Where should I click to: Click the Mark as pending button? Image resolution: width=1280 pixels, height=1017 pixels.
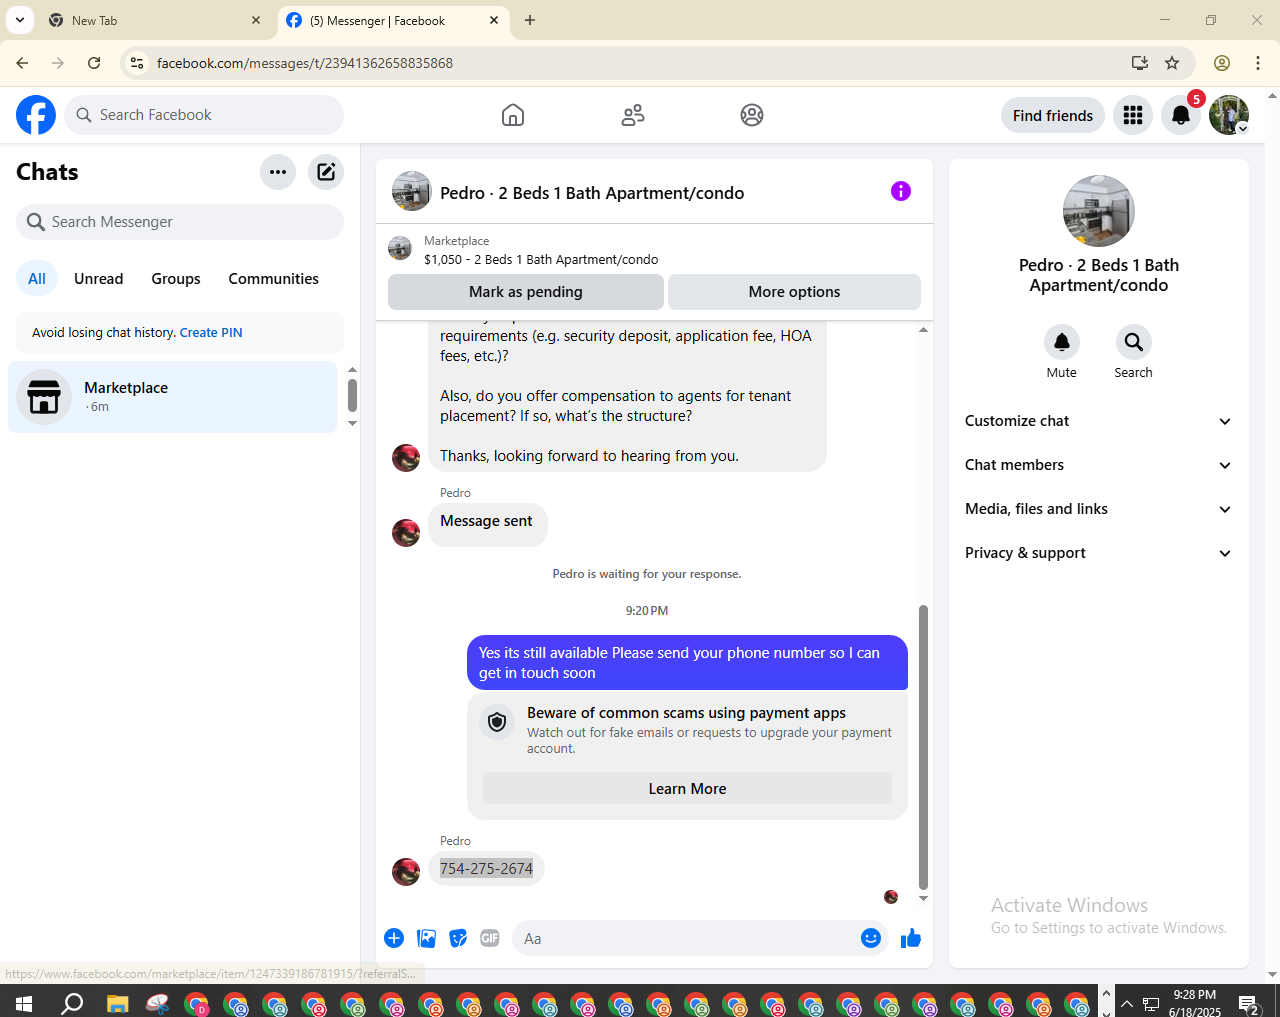(526, 292)
